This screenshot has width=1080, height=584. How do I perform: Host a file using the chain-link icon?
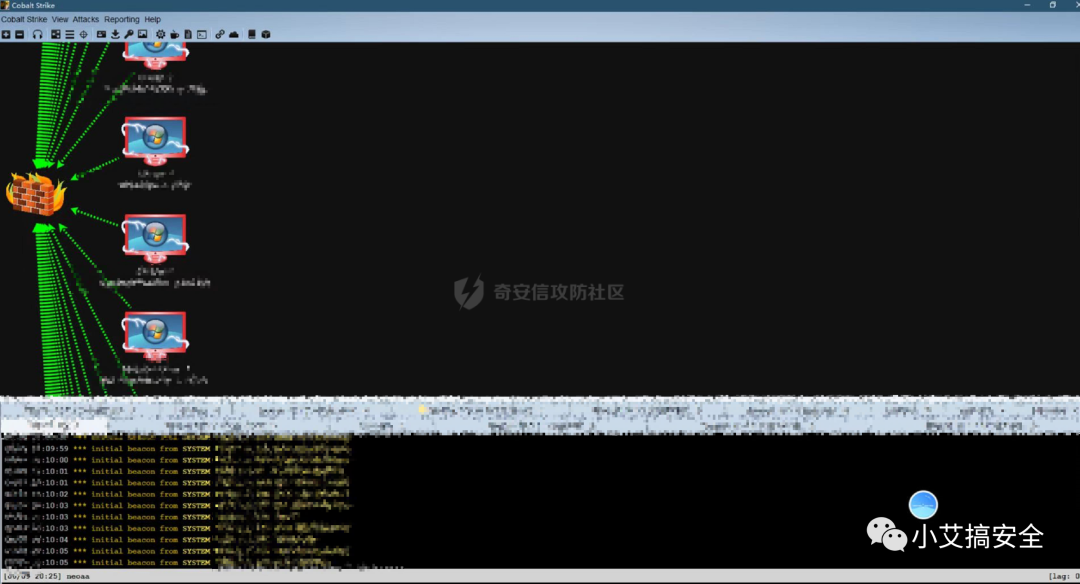coord(220,34)
